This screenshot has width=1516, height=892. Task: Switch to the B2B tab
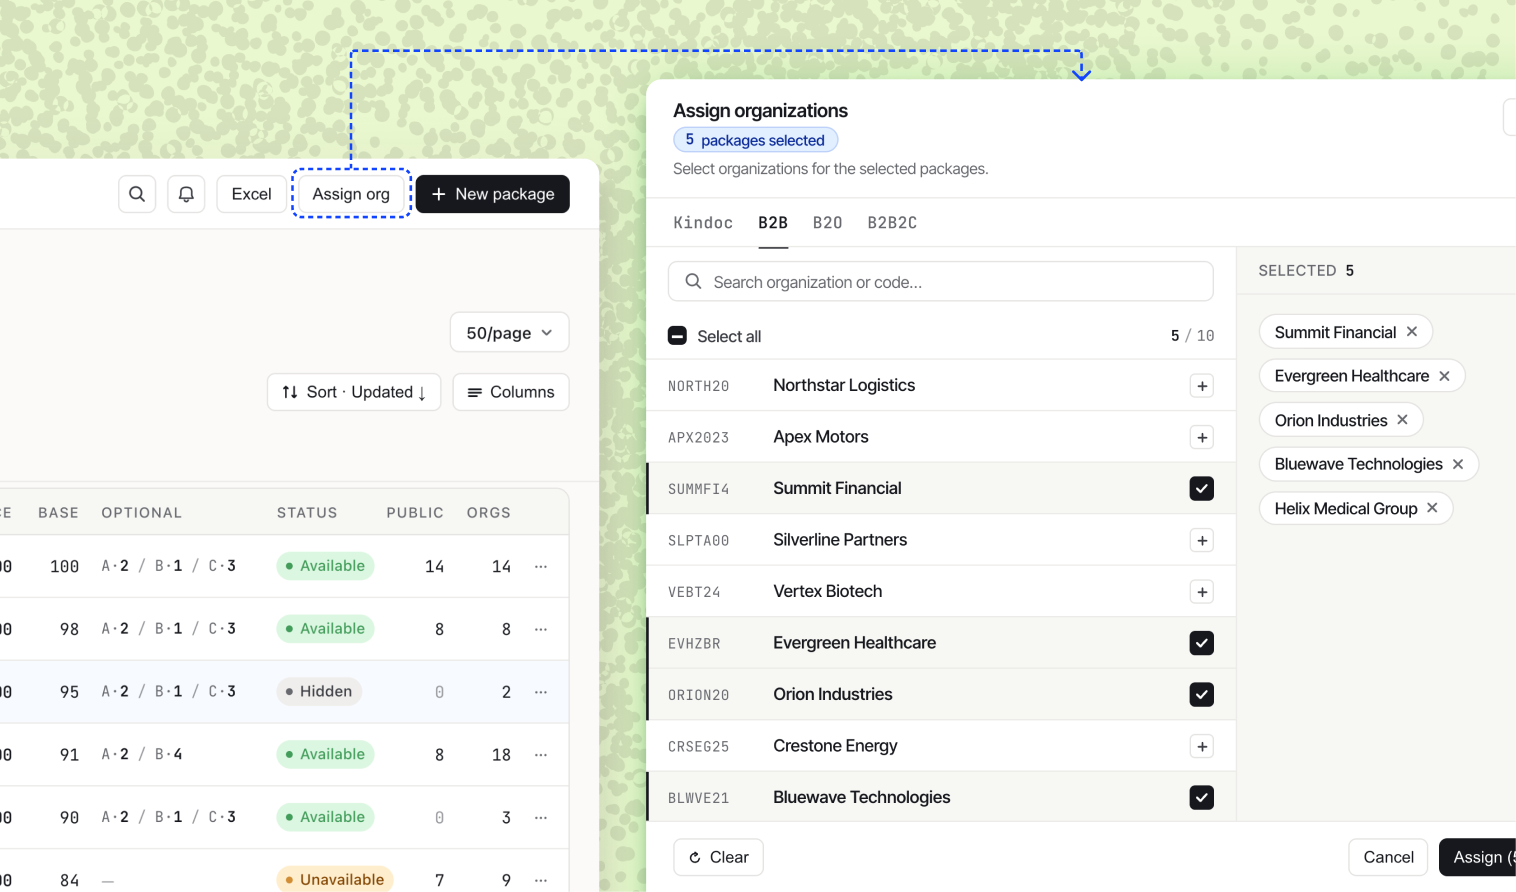click(773, 223)
